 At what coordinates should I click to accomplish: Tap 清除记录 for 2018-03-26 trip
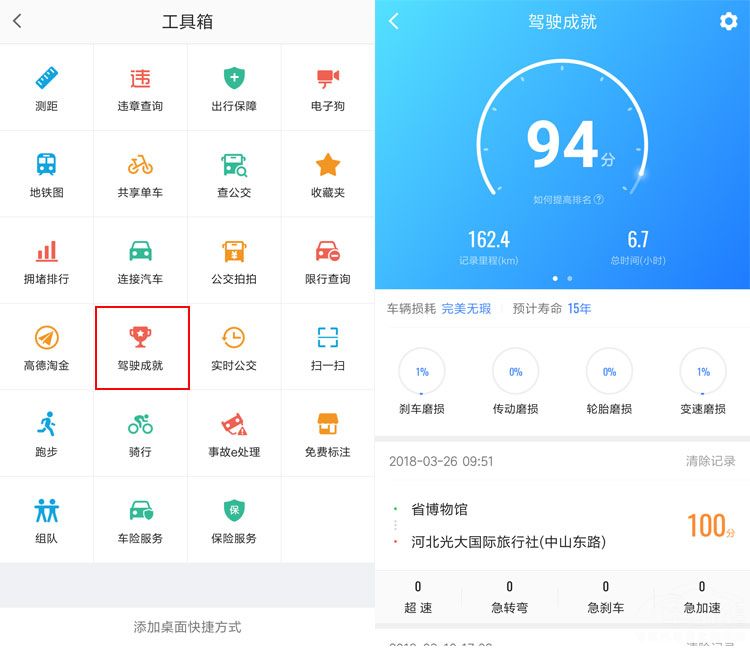pyautogui.click(x=710, y=461)
